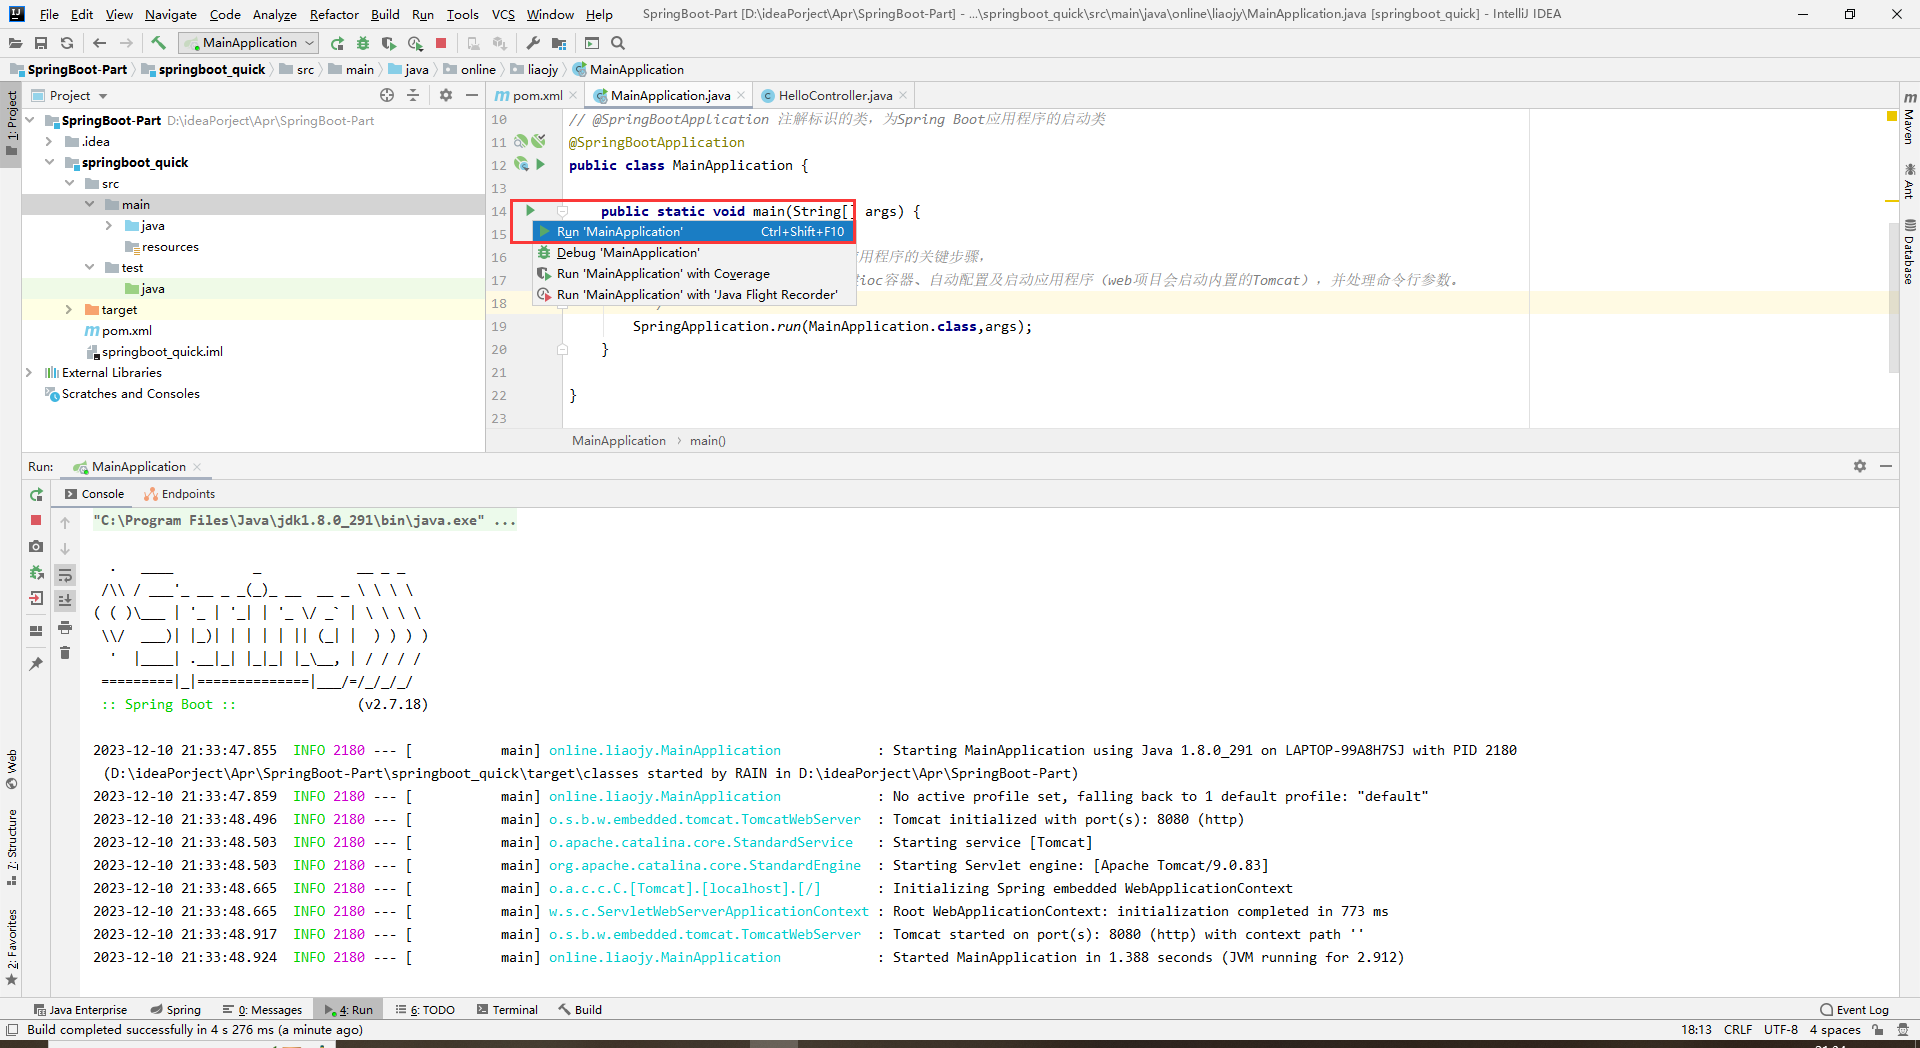Select Run 'MainApplication' with Coverage

(x=693, y=274)
